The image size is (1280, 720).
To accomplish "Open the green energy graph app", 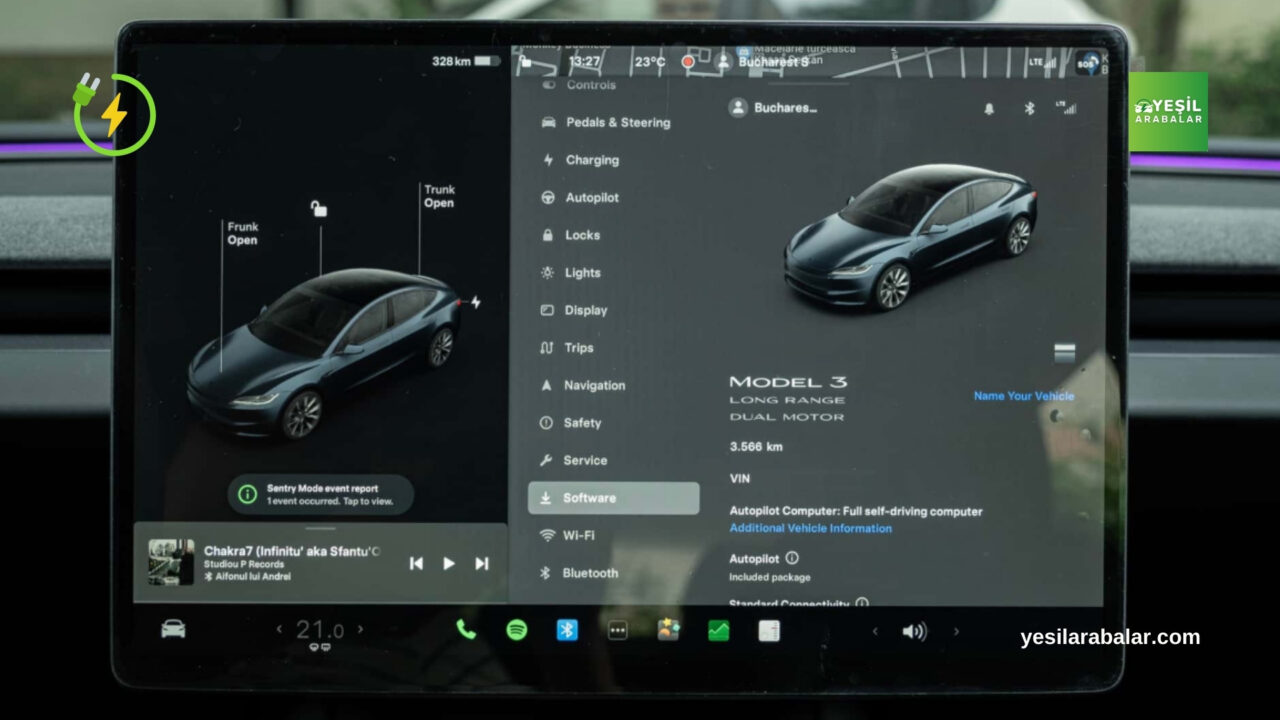I will point(718,631).
